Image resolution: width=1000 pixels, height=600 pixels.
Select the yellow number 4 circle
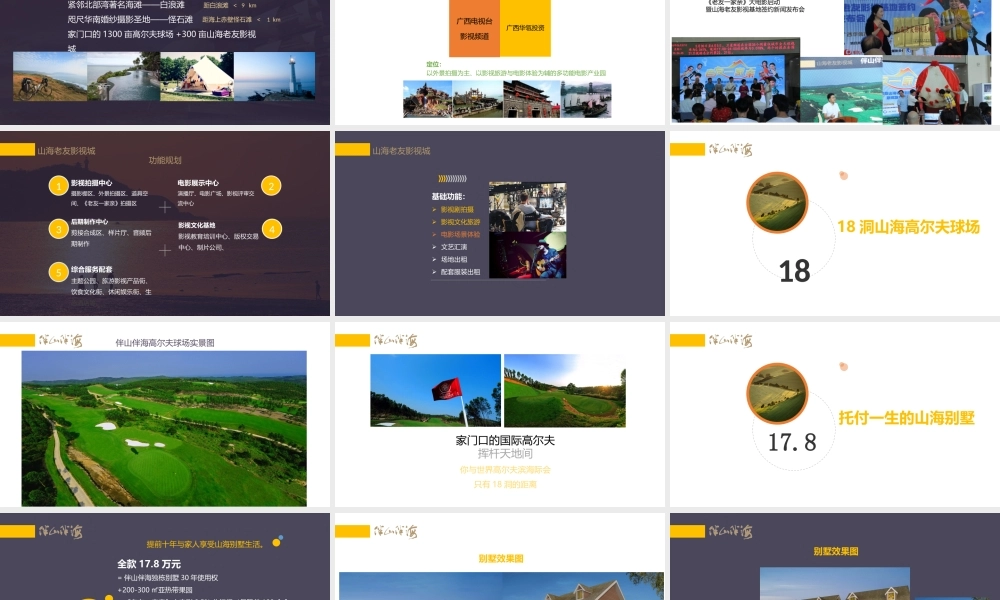tap(271, 229)
